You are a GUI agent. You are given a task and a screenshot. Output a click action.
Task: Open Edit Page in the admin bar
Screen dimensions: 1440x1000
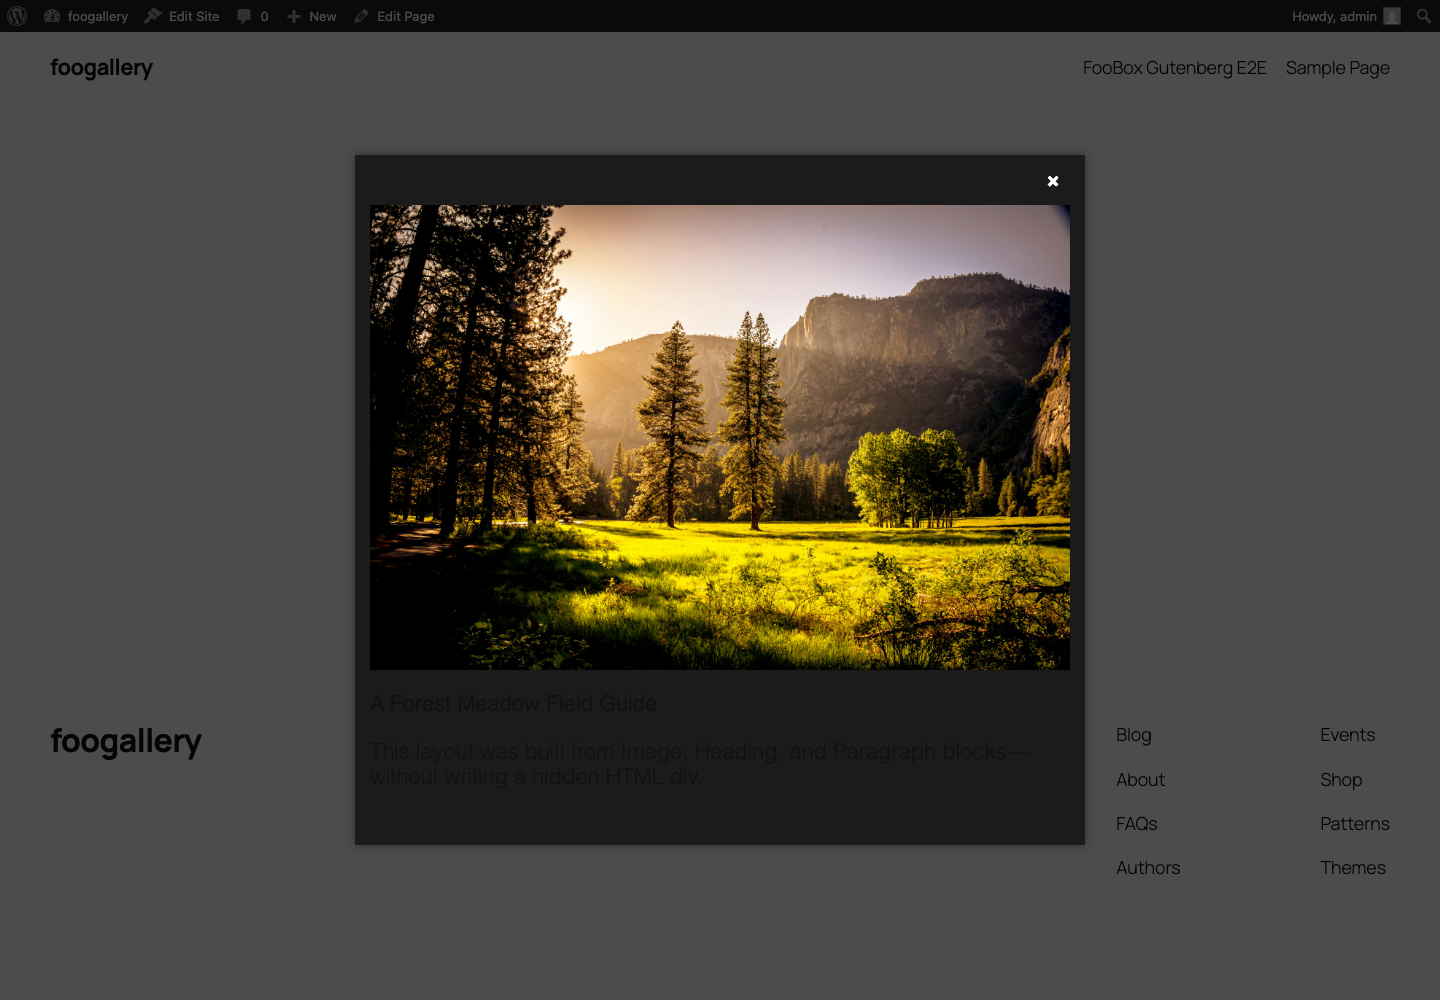(x=394, y=16)
